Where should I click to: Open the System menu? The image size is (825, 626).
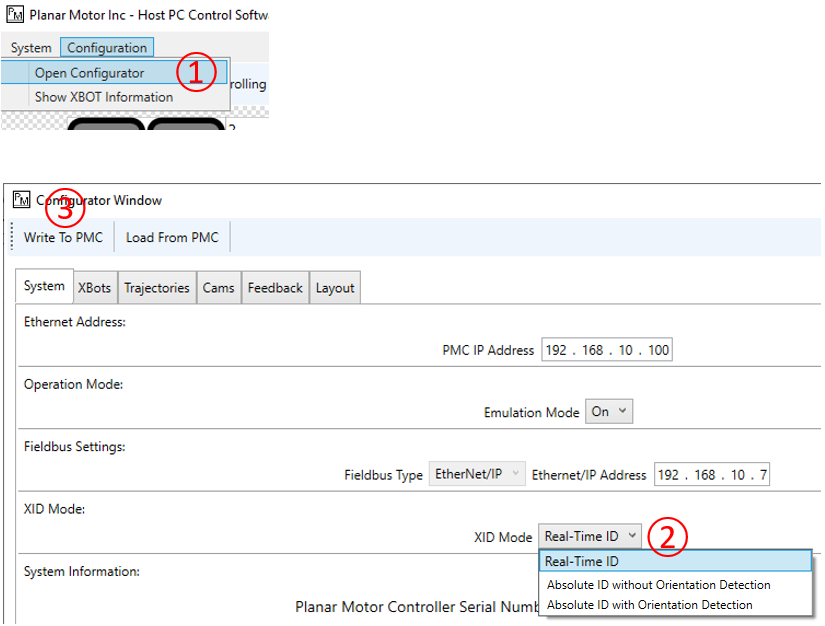(x=31, y=48)
